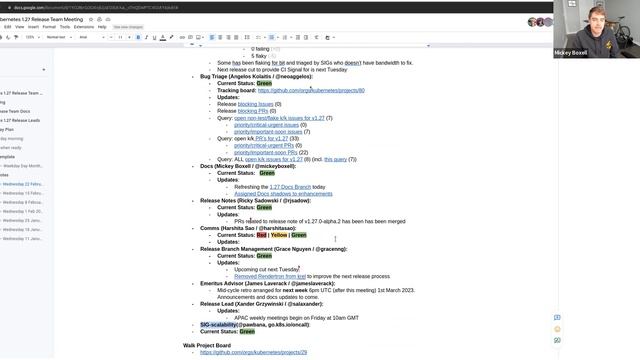The image size is (640, 360).
Task: Open the Format menu
Action: pos(49,27)
